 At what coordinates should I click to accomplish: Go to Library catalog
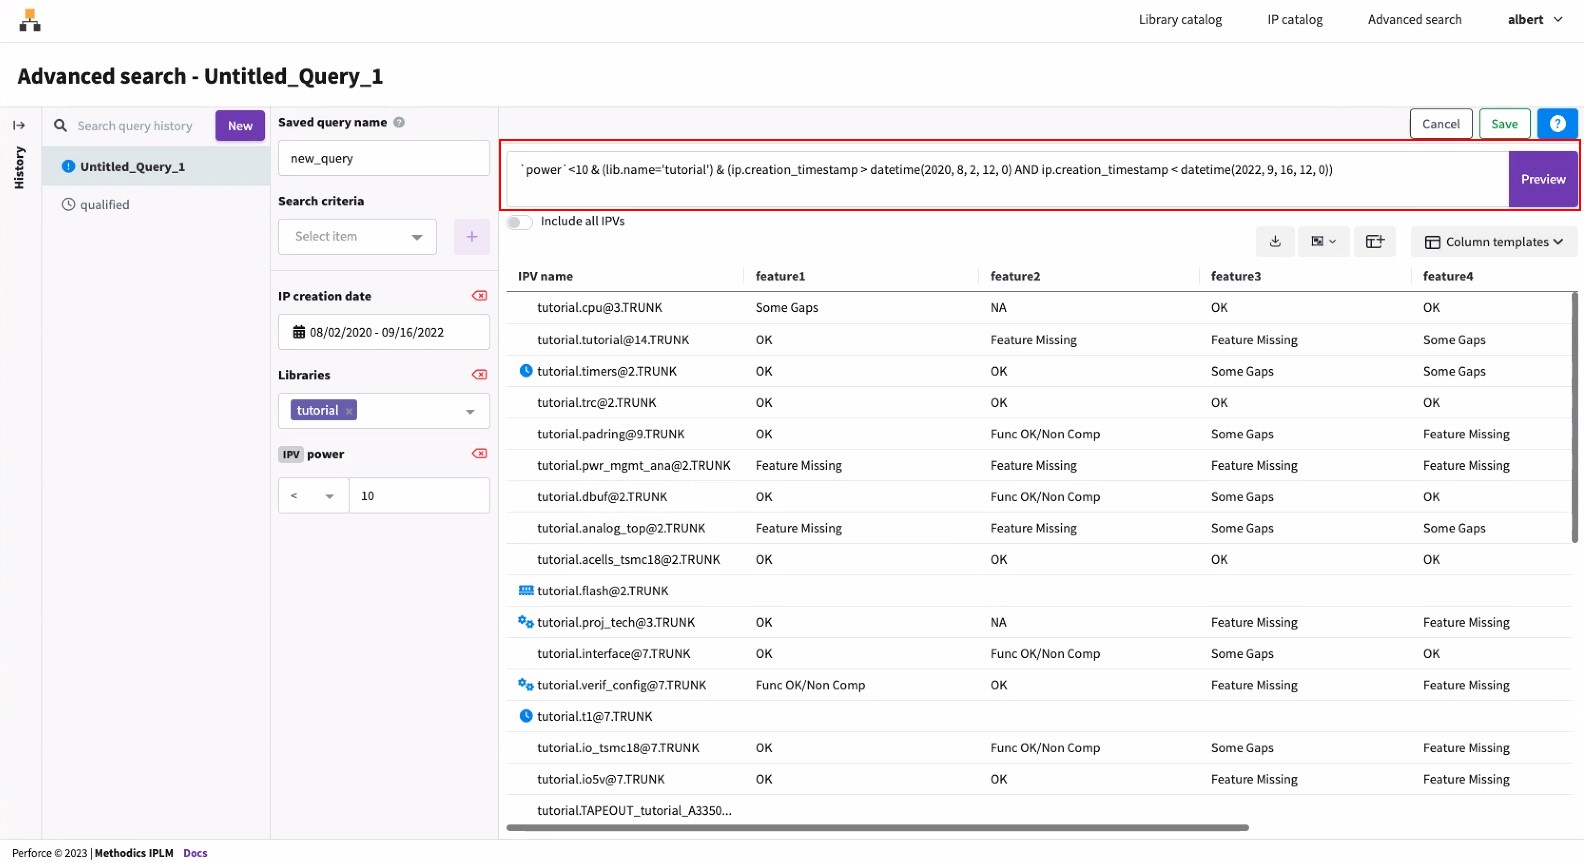(1180, 20)
